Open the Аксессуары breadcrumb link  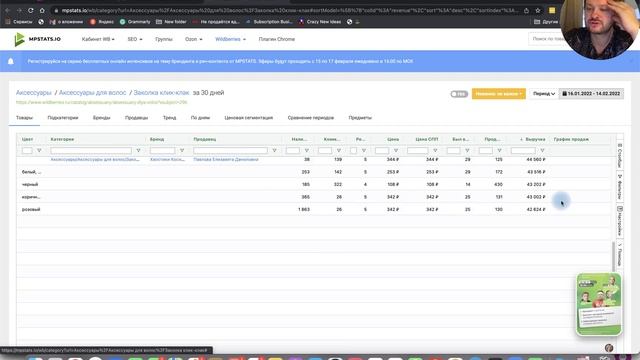click(x=33, y=93)
